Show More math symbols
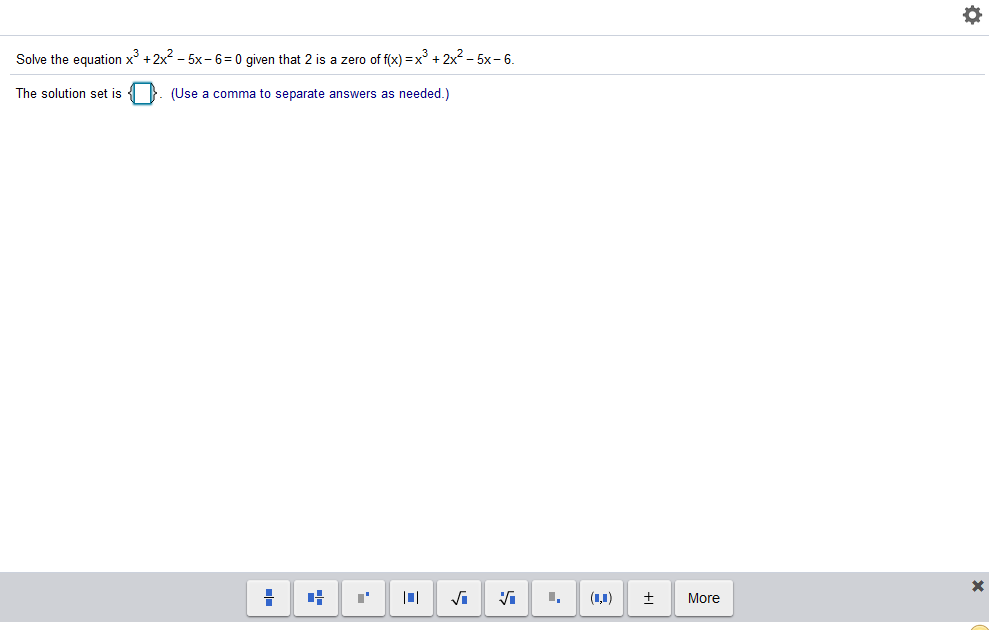 [703, 598]
